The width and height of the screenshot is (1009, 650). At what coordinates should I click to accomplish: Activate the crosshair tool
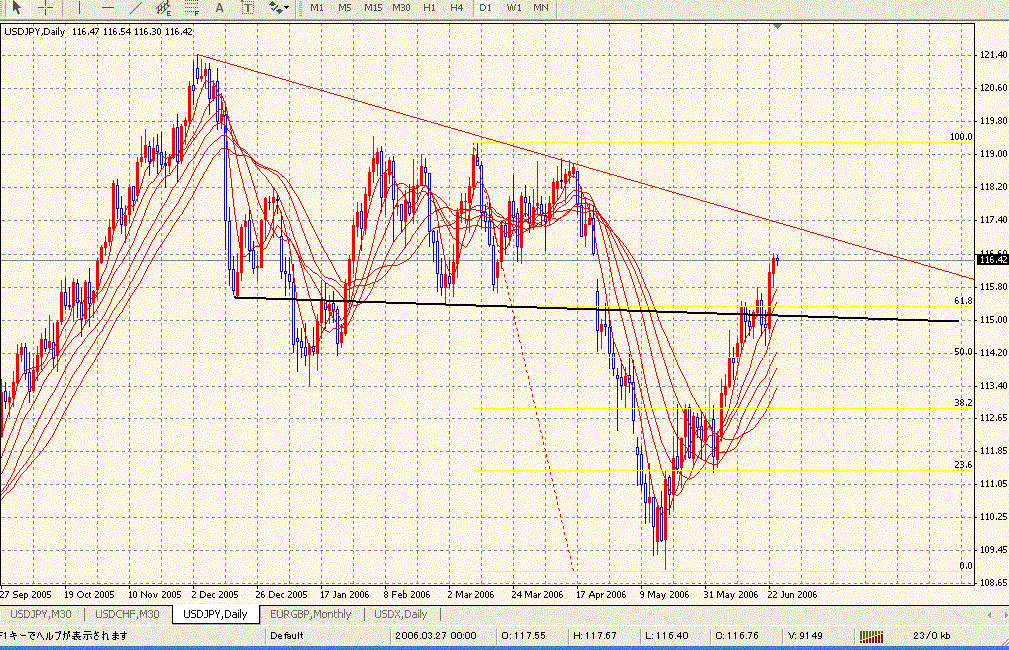45,8
